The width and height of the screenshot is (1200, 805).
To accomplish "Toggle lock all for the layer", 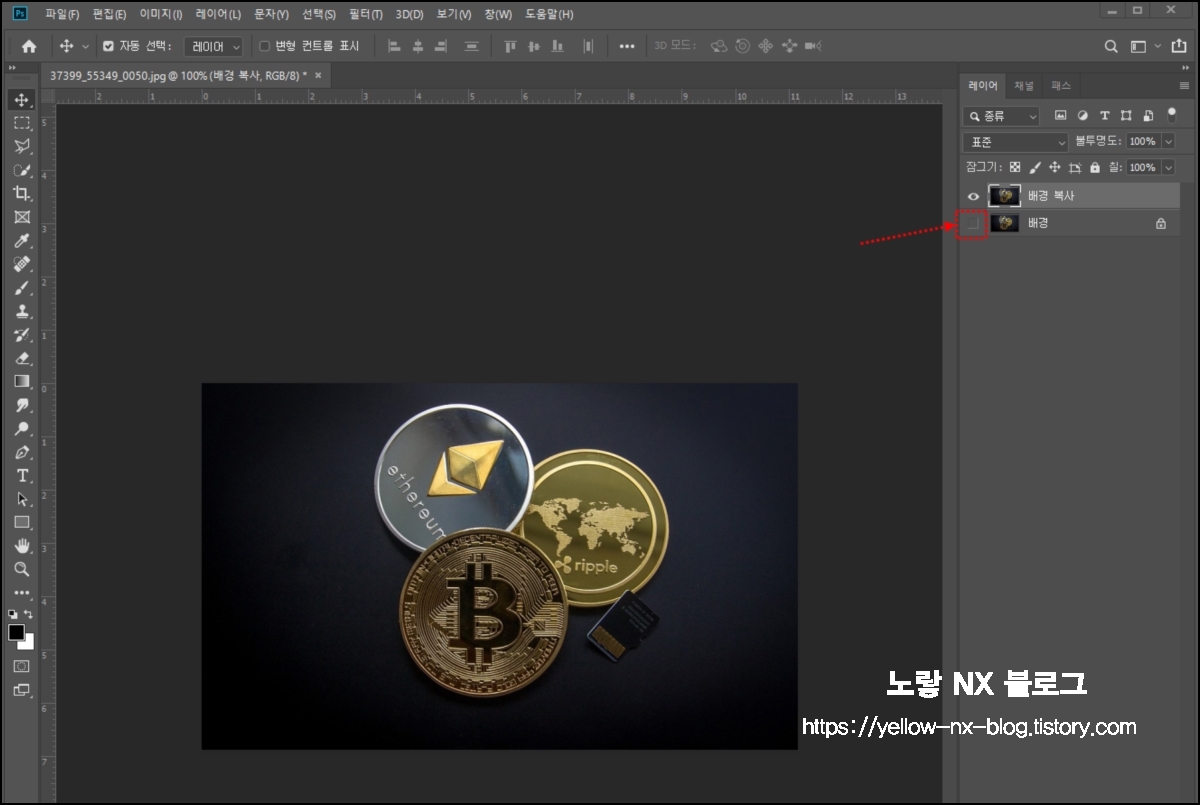I will coord(1095,168).
